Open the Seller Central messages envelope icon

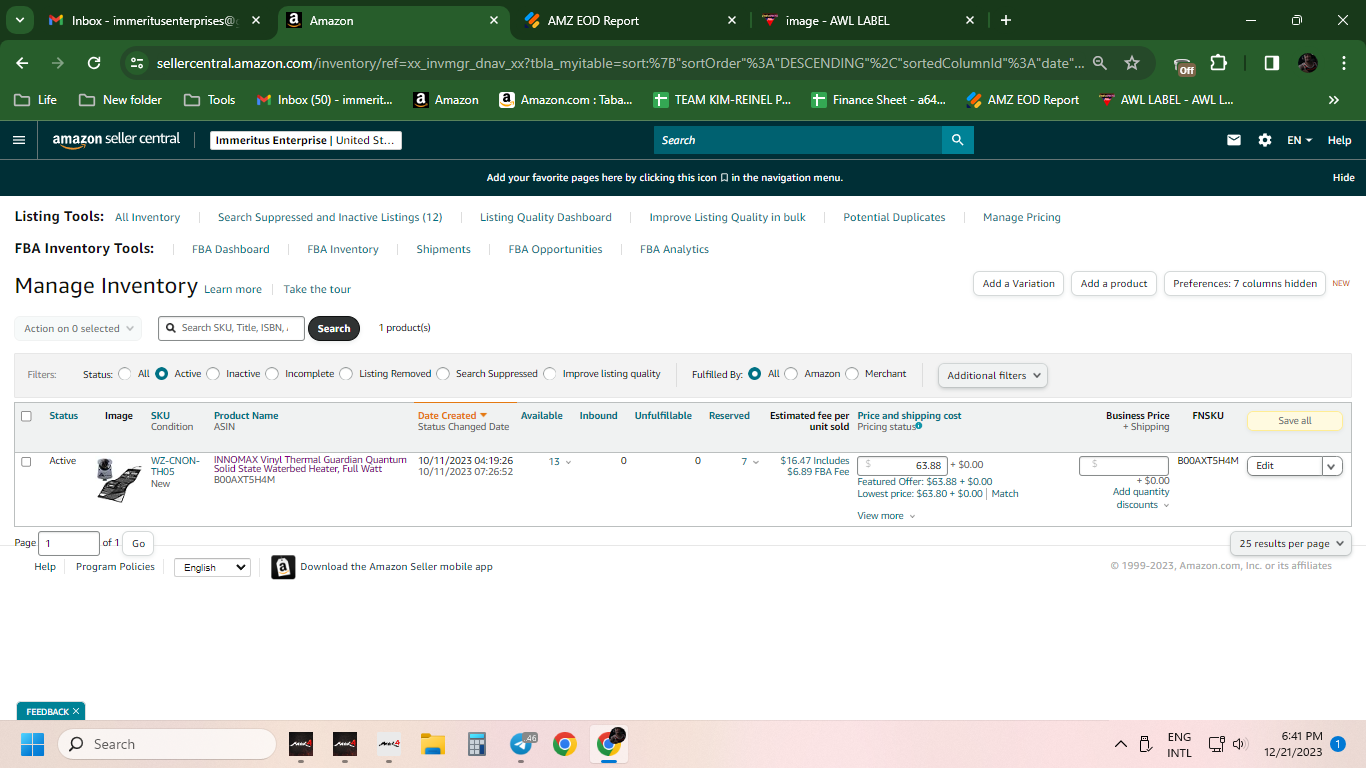[1234, 140]
